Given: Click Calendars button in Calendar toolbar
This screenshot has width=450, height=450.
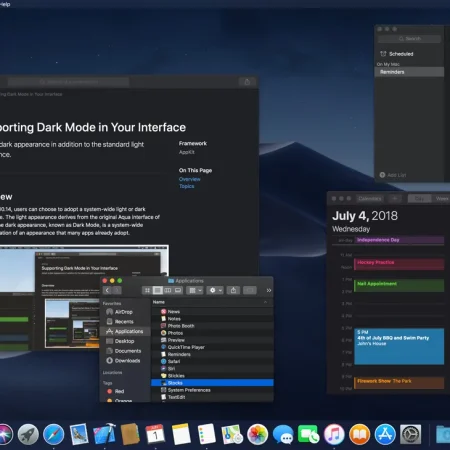Looking at the screenshot, I should coord(370,199).
